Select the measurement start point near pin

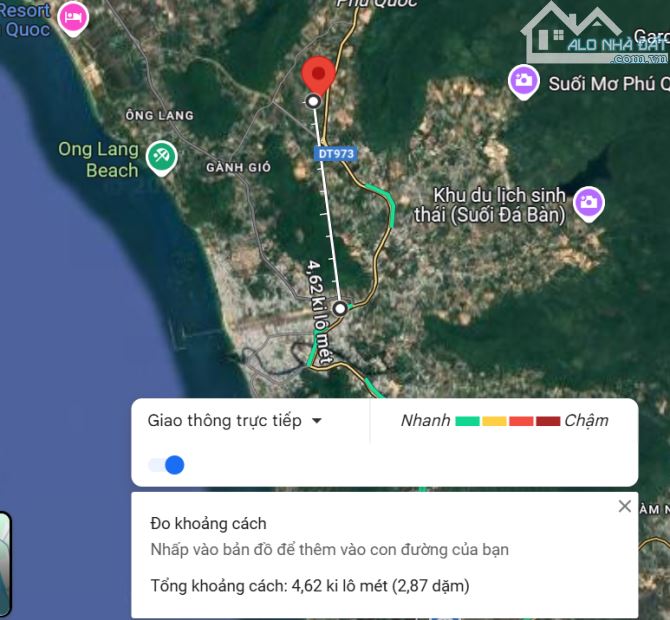(314, 101)
